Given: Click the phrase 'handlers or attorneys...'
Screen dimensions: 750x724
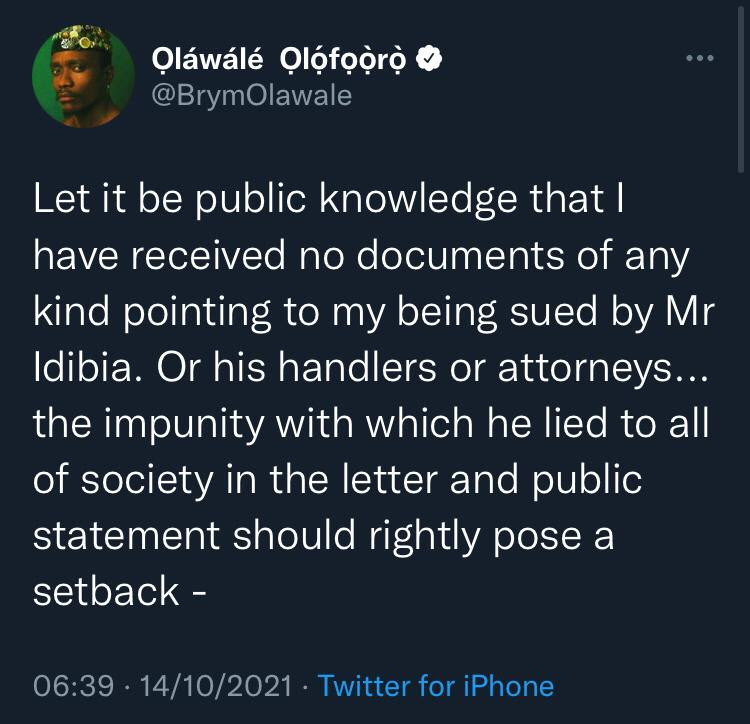Looking at the screenshot, I should [x=493, y=368].
